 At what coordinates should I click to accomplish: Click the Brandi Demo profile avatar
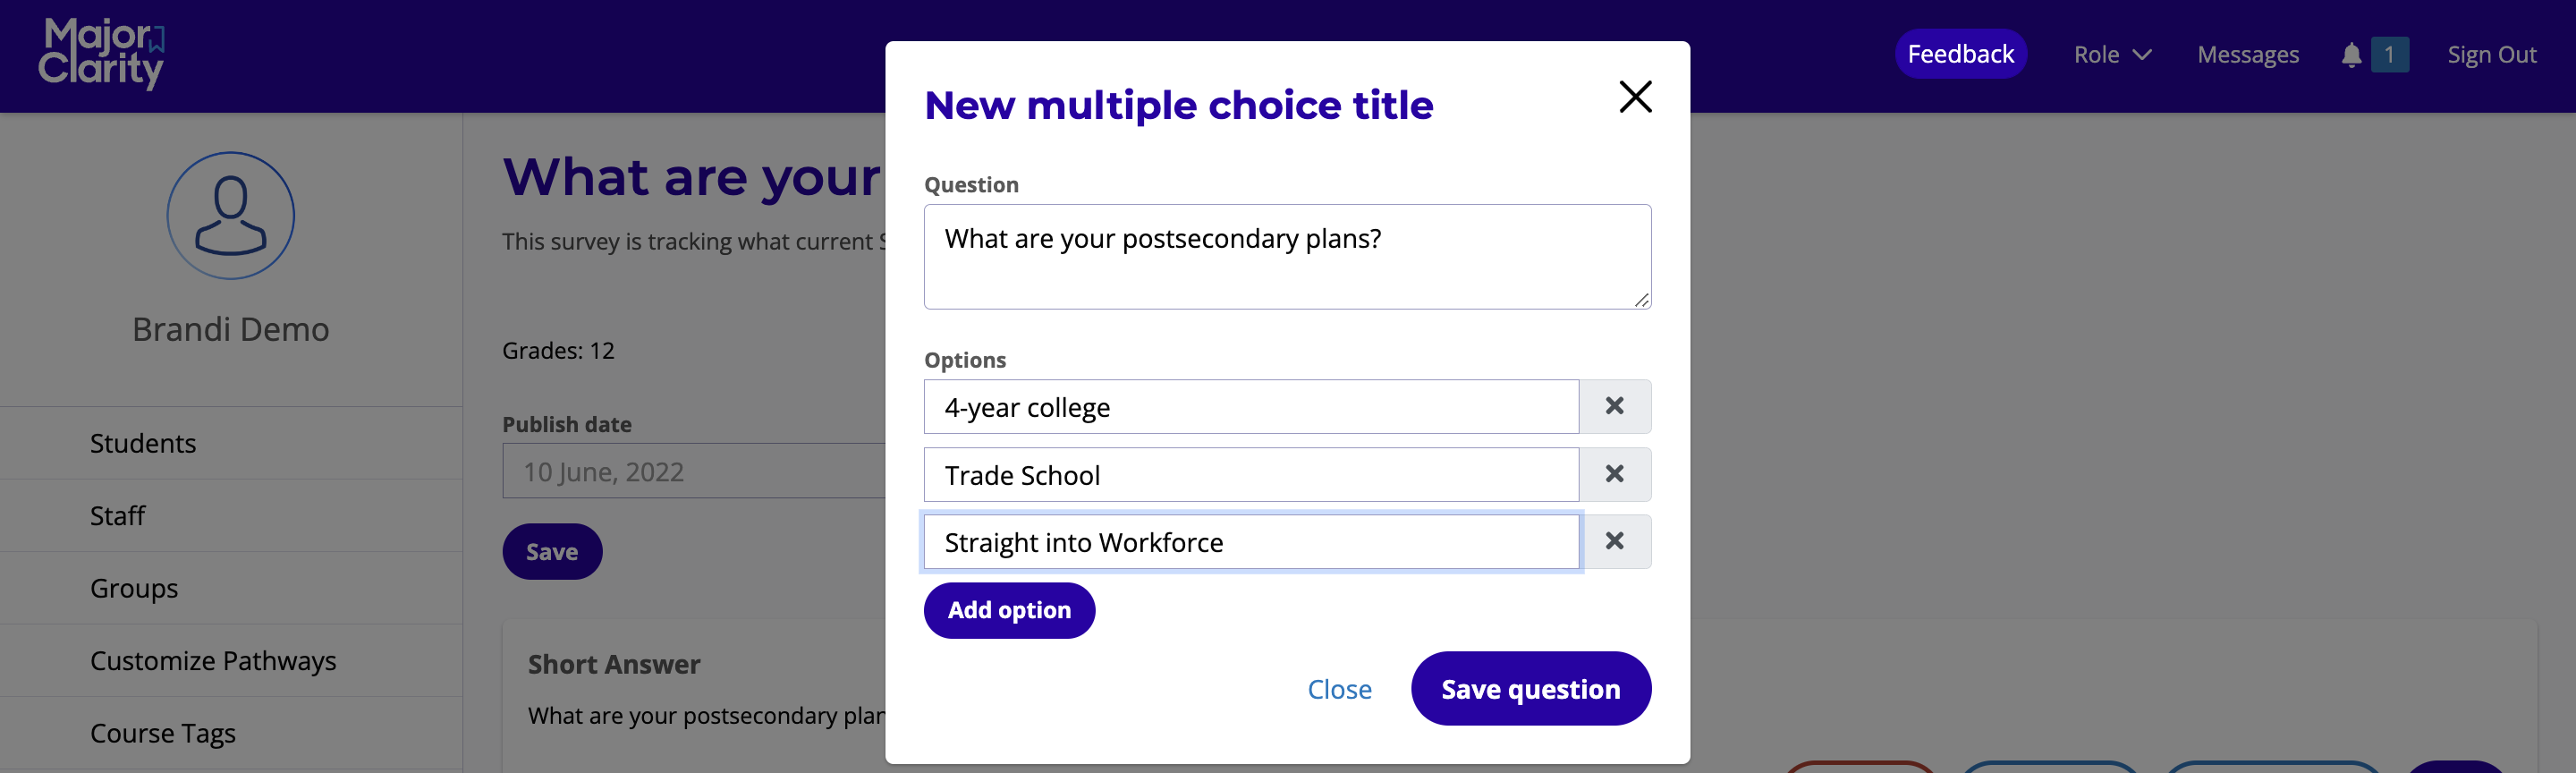230,215
